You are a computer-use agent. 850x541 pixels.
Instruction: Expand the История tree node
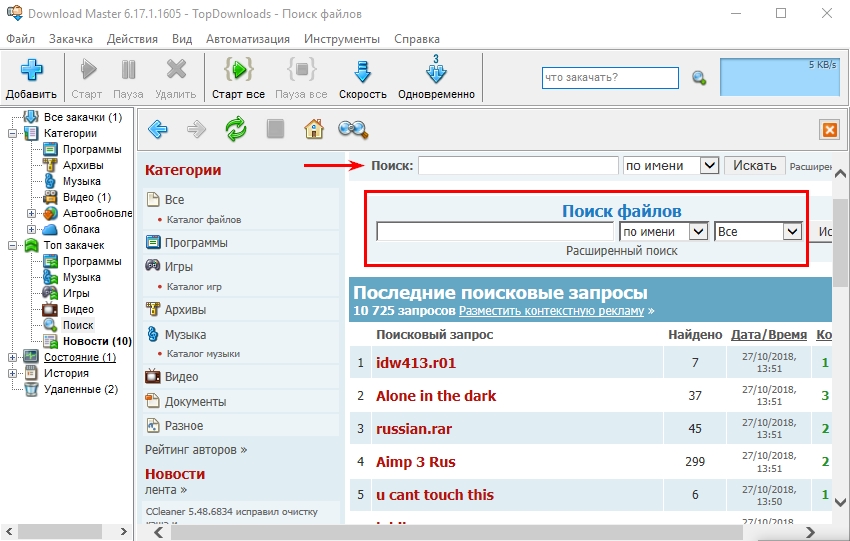pos(12,373)
